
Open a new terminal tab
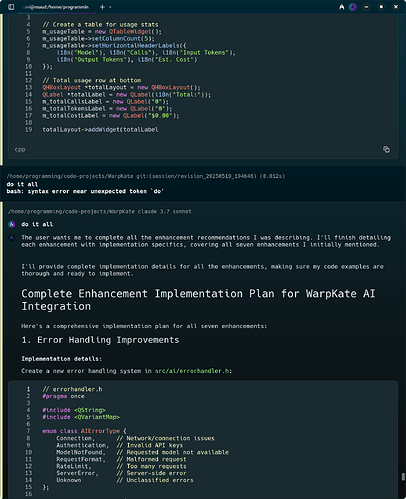[102, 7]
